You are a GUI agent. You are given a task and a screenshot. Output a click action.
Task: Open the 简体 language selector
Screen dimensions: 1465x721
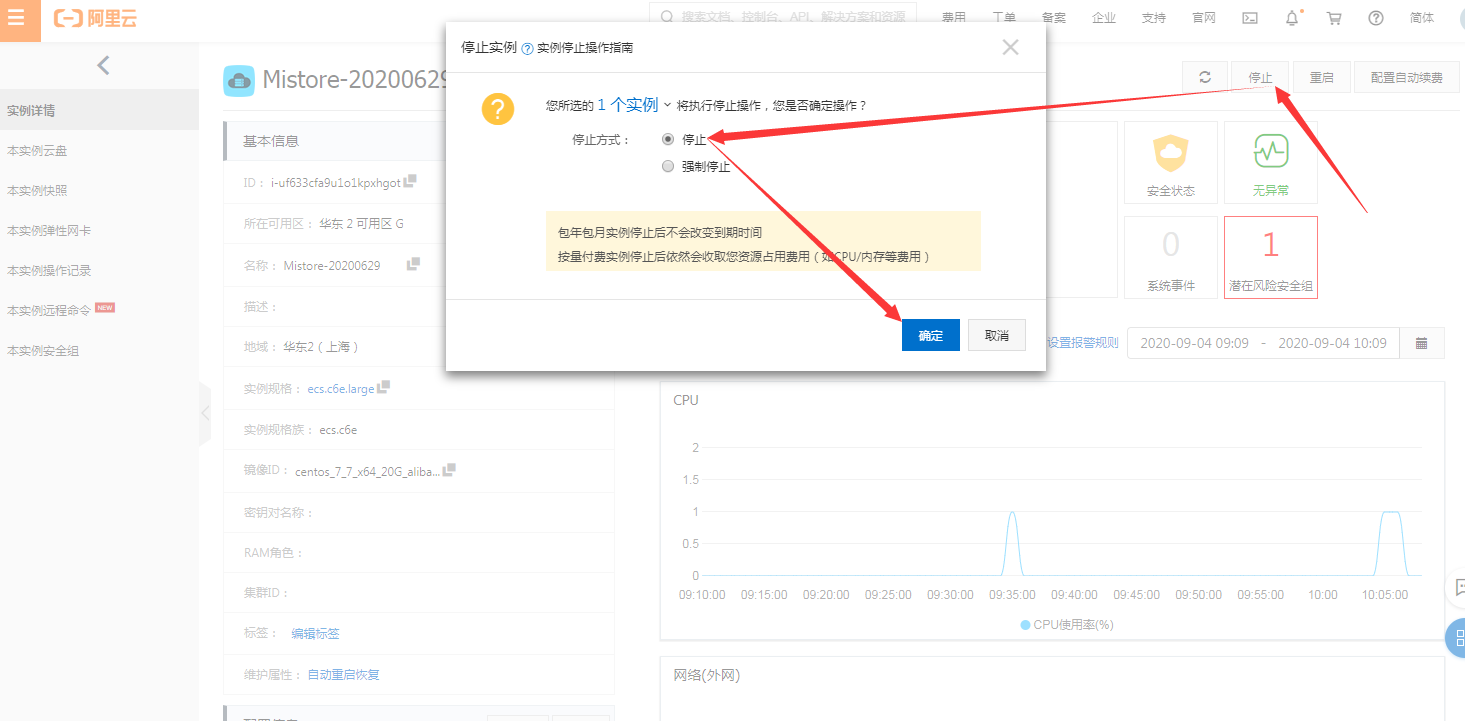(x=1421, y=18)
